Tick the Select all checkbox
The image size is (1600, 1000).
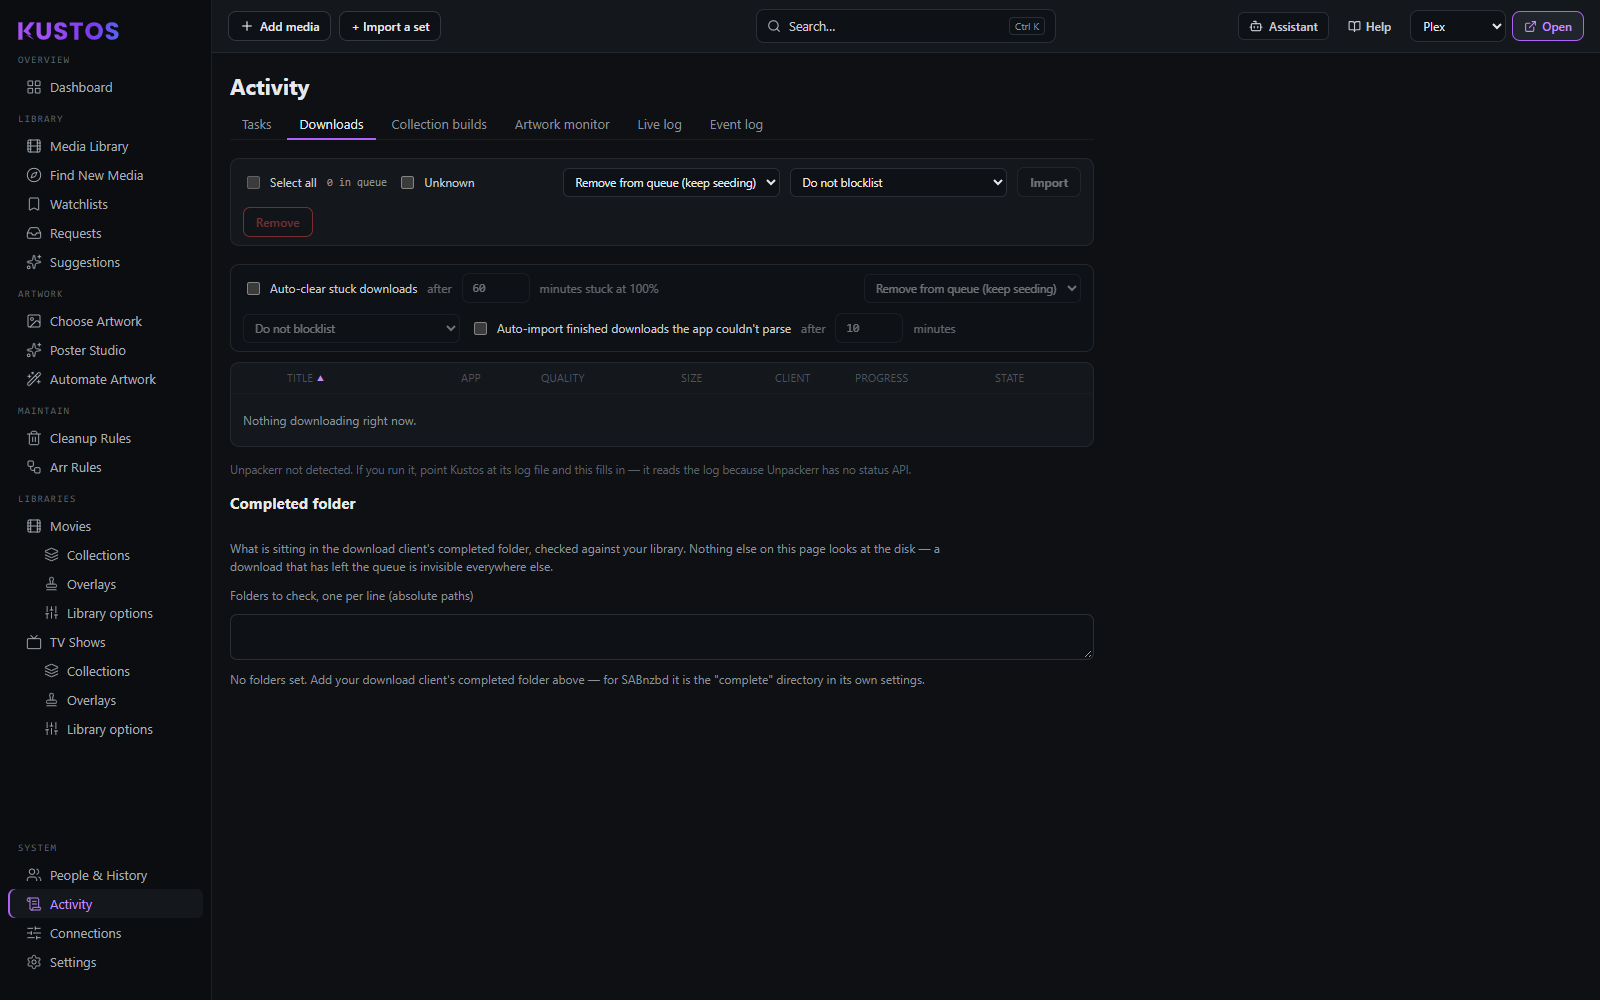[254, 183]
